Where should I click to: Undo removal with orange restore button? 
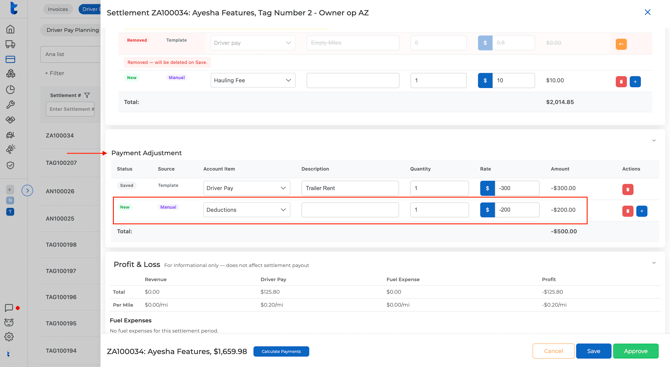coord(621,44)
